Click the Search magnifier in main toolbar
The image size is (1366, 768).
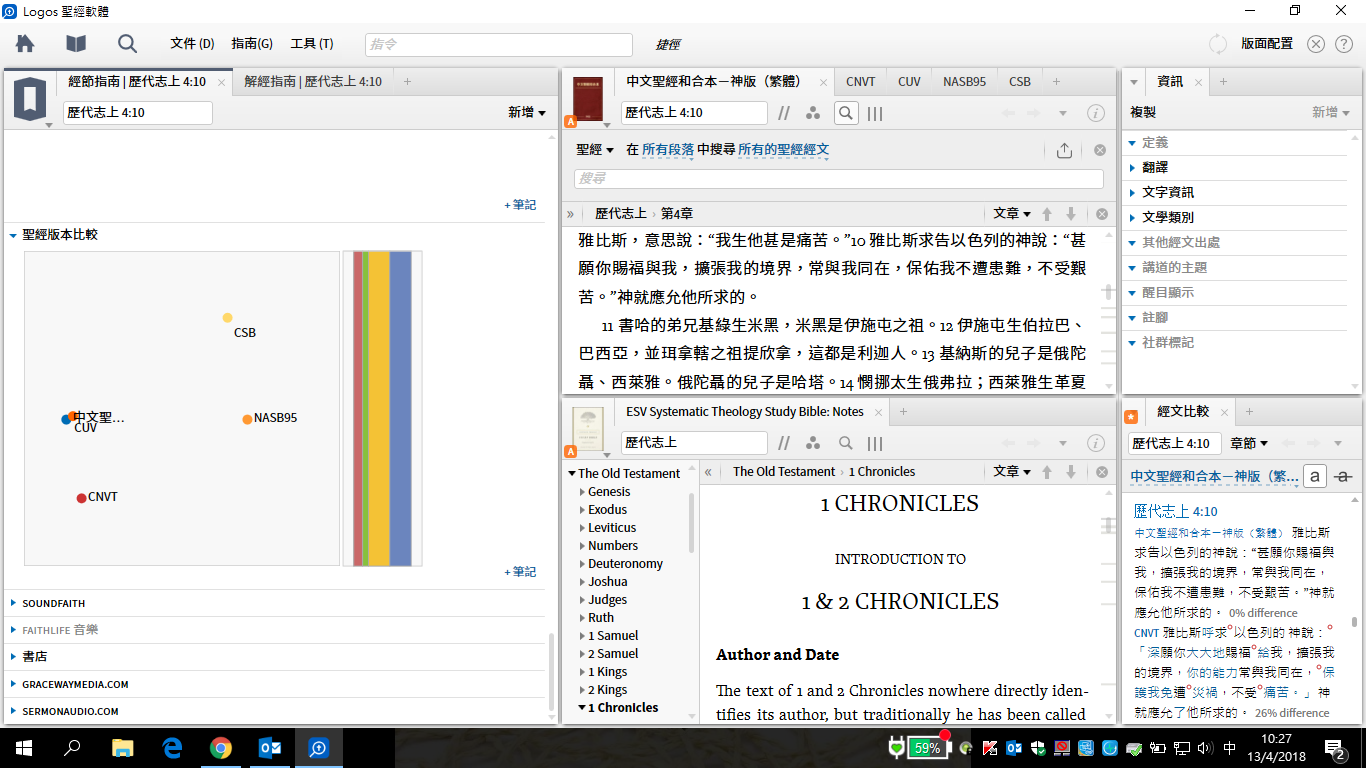pos(127,44)
